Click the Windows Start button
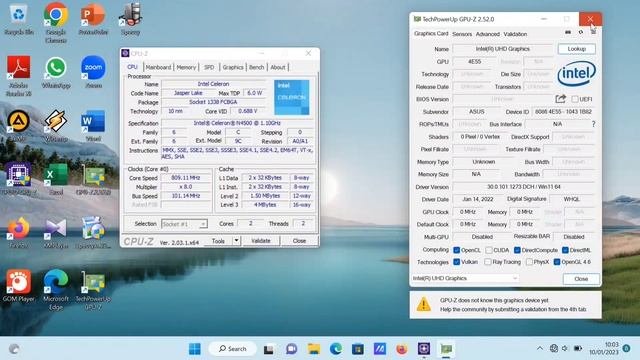Screen dimensions: 640x360 tap(195, 349)
